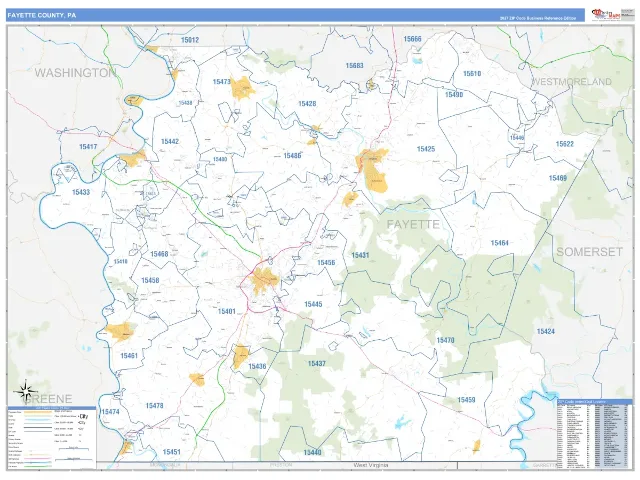
Task: Select ZIP code 15451 label
Action: pyautogui.click(x=171, y=452)
